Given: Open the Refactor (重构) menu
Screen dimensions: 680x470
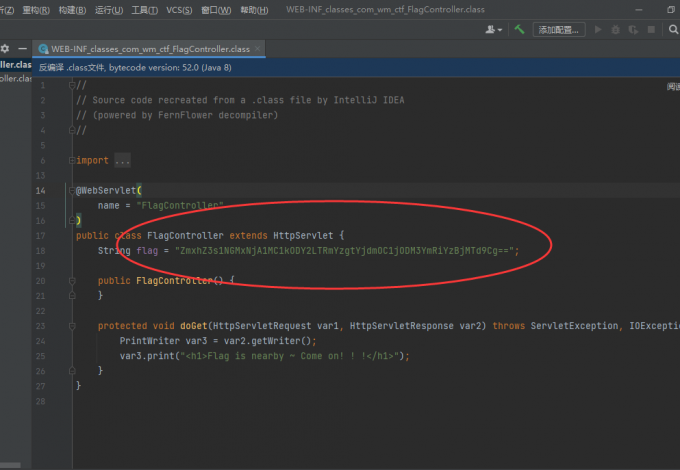Looking at the screenshot, I should click(36, 10).
